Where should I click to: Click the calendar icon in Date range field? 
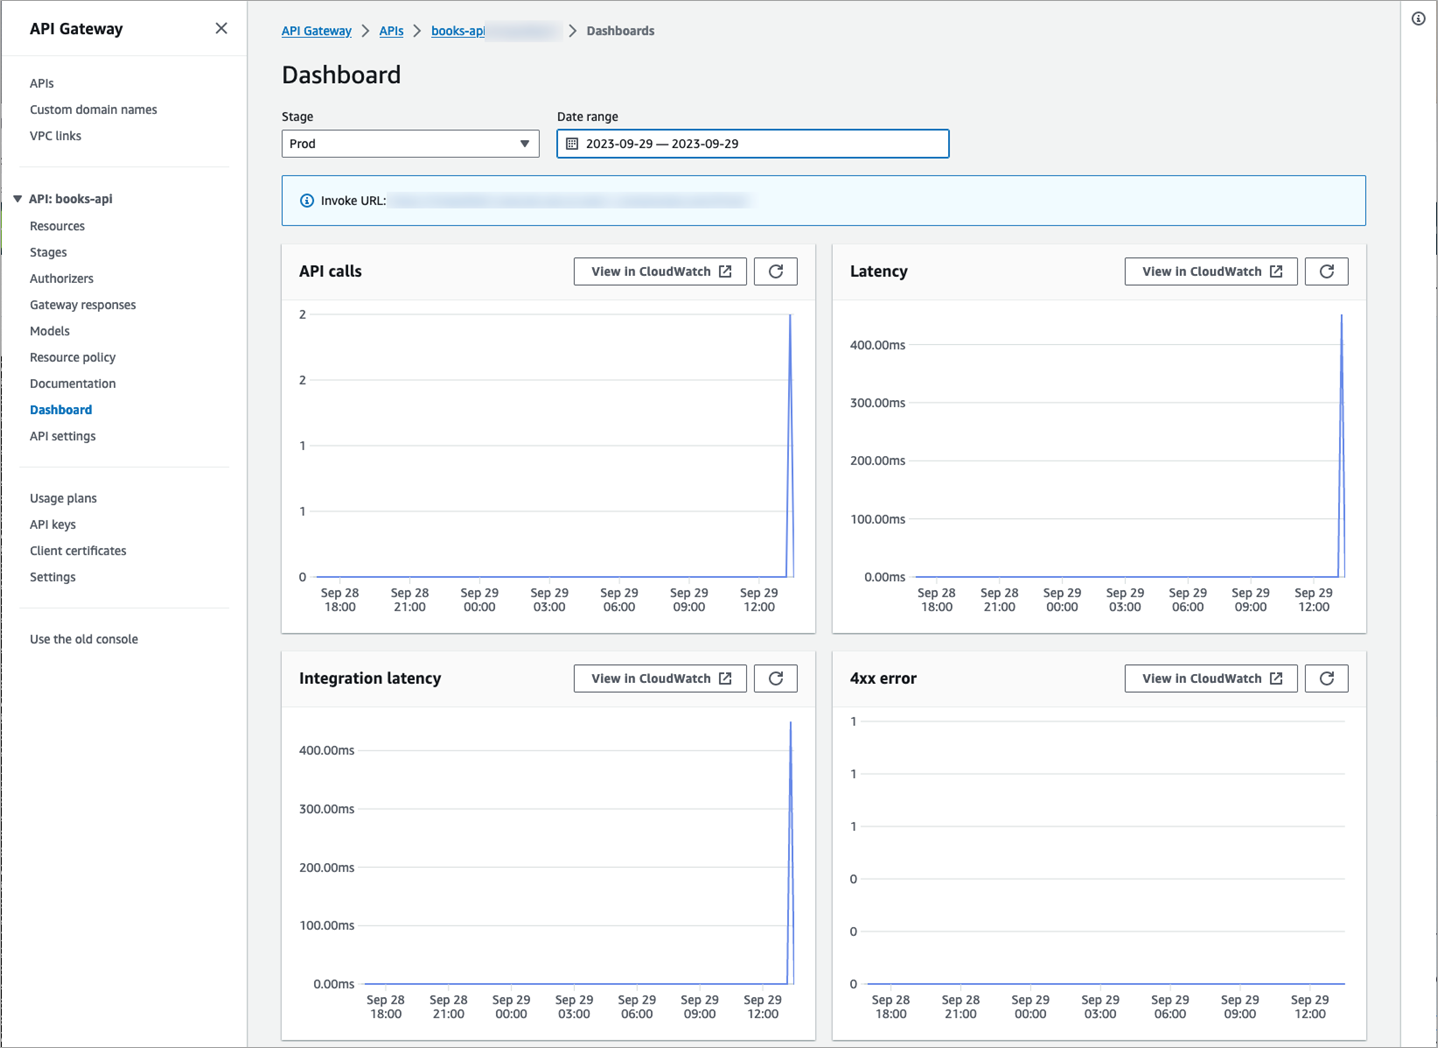pyautogui.click(x=572, y=144)
